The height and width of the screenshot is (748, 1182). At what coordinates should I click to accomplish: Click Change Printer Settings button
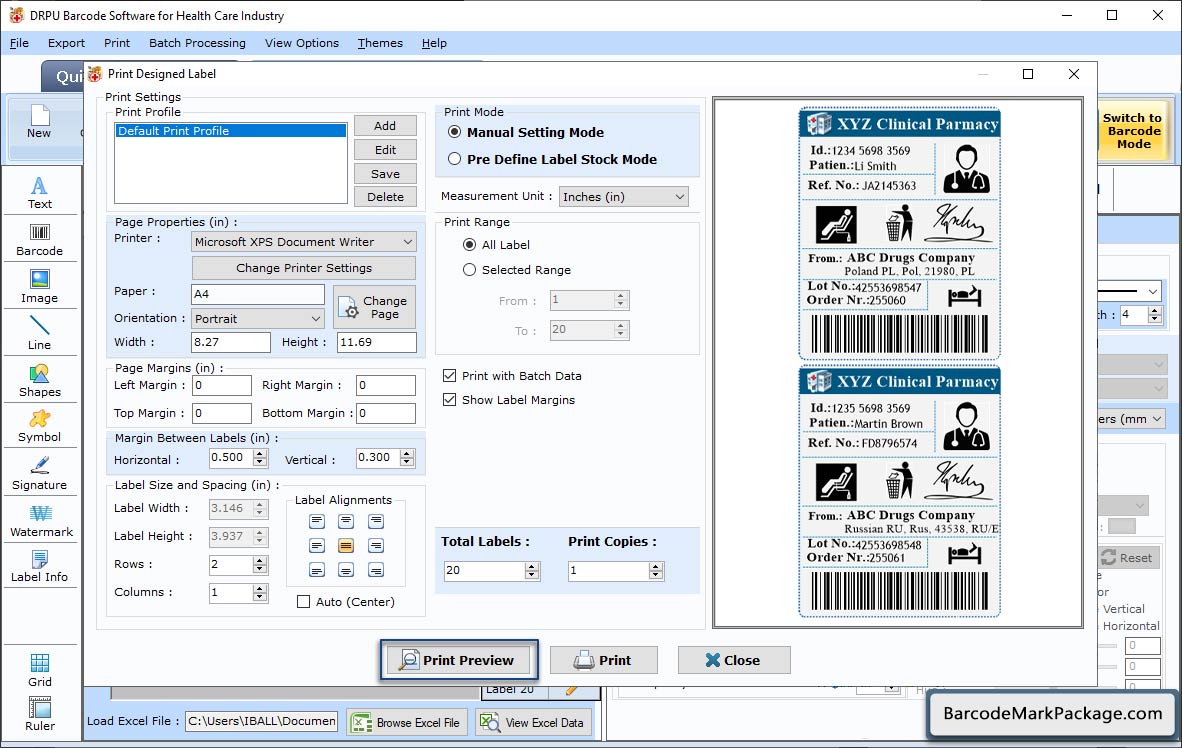pyautogui.click(x=304, y=268)
